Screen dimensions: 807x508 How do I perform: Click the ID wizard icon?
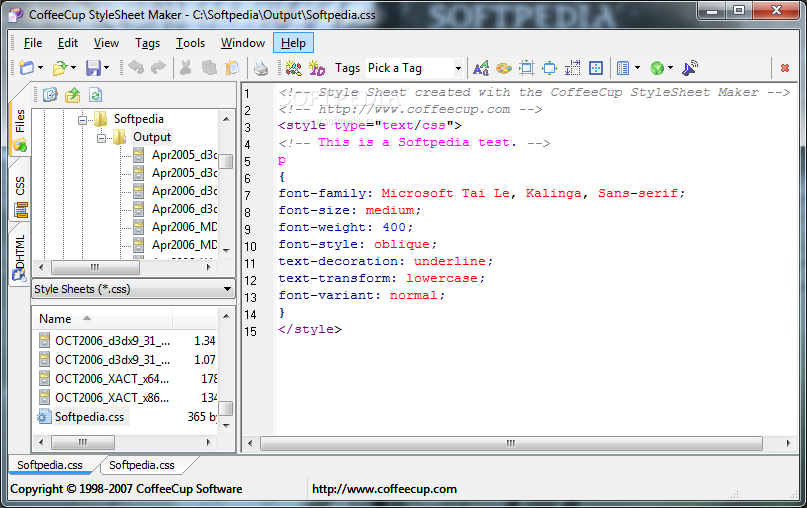(317, 67)
